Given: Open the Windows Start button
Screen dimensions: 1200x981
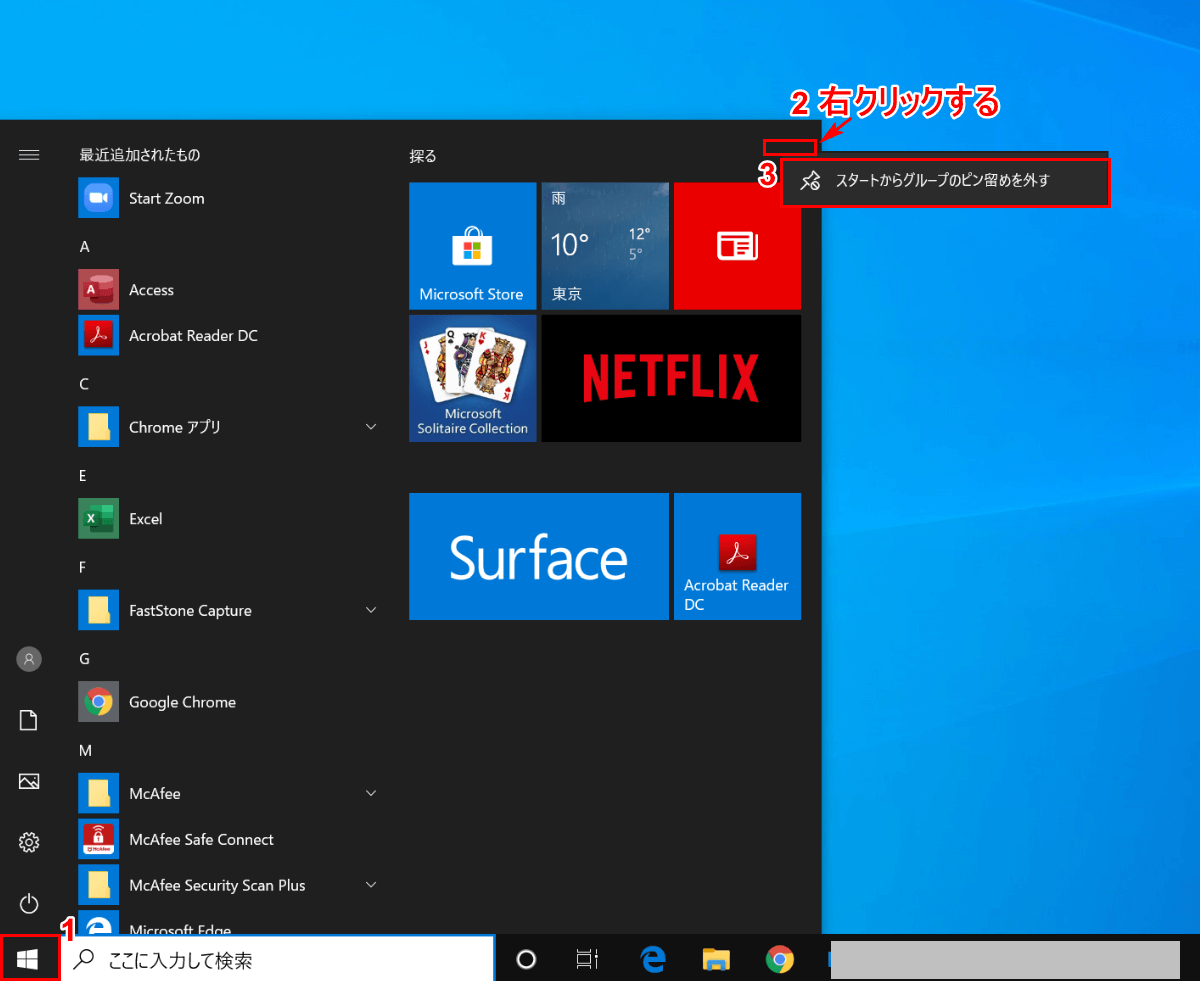Looking at the screenshot, I should coord(29,960).
